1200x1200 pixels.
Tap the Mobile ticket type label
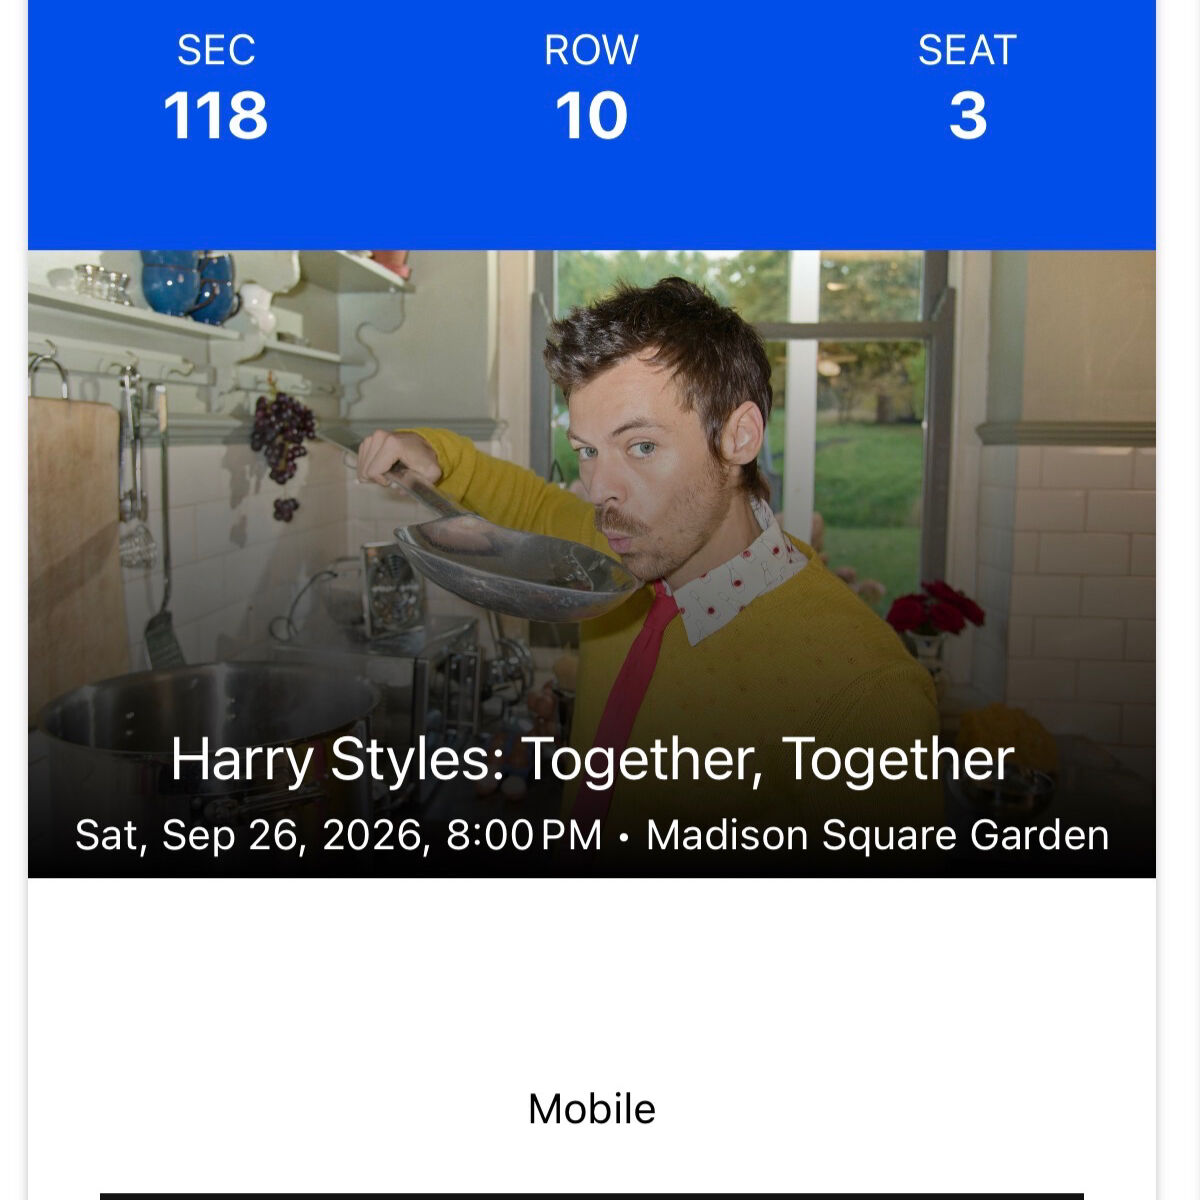pyautogui.click(x=591, y=1109)
